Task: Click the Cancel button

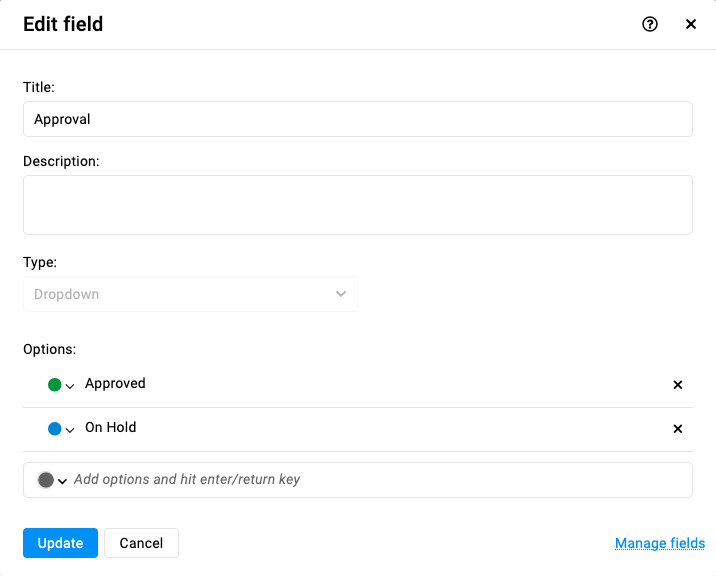Action: click(141, 543)
